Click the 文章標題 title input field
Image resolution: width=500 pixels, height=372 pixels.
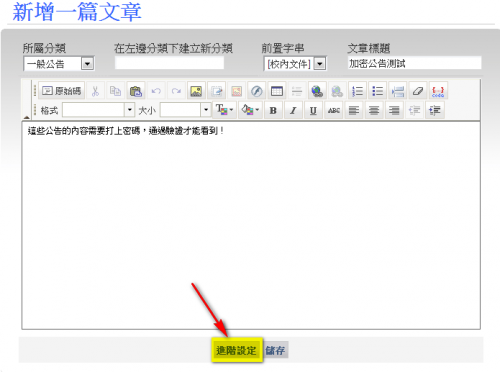tap(414, 63)
